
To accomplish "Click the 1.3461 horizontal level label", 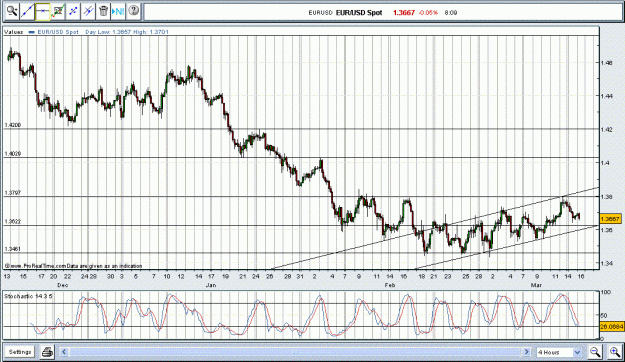I will 12,249.
